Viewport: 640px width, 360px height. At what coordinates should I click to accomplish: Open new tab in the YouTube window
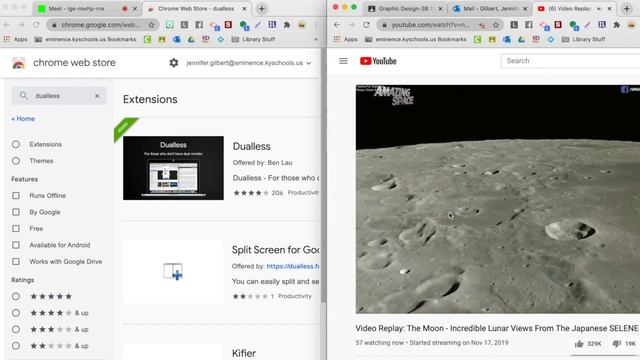[x=627, y=9]
